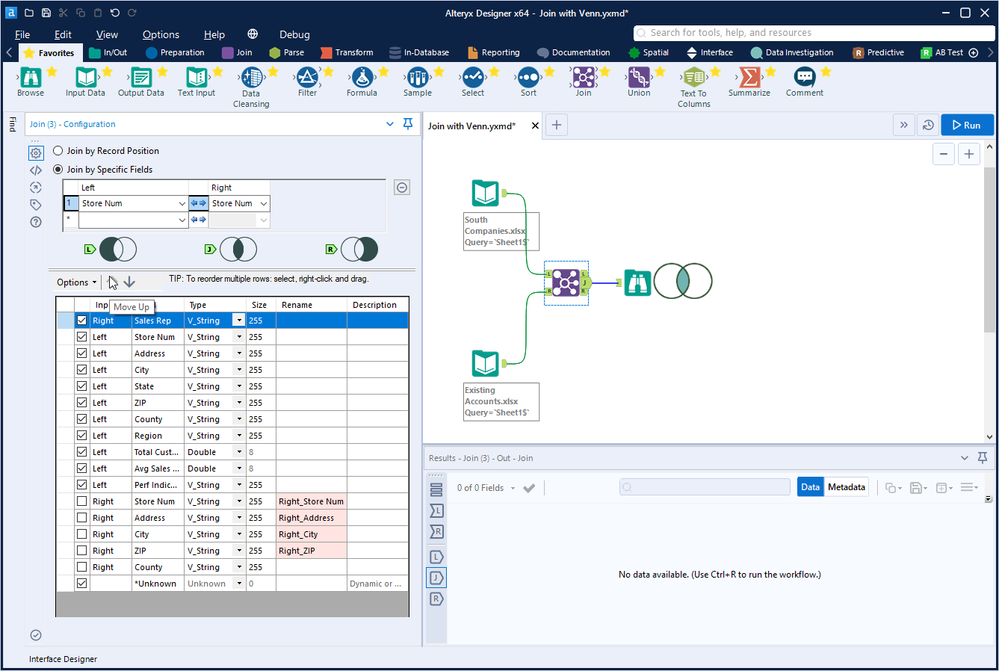Open Type dropdown for Sales Rep
Viewport: 999px width, 671px height.
pyautogui.click(x=239, y=320)
